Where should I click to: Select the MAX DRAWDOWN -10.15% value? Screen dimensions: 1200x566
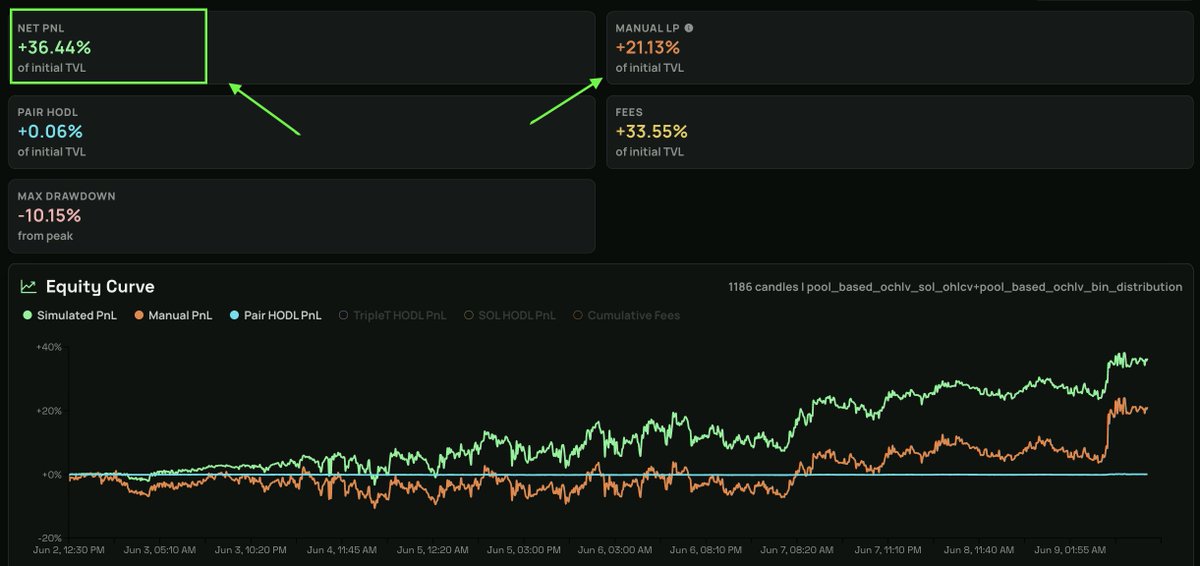click(49, 215)
